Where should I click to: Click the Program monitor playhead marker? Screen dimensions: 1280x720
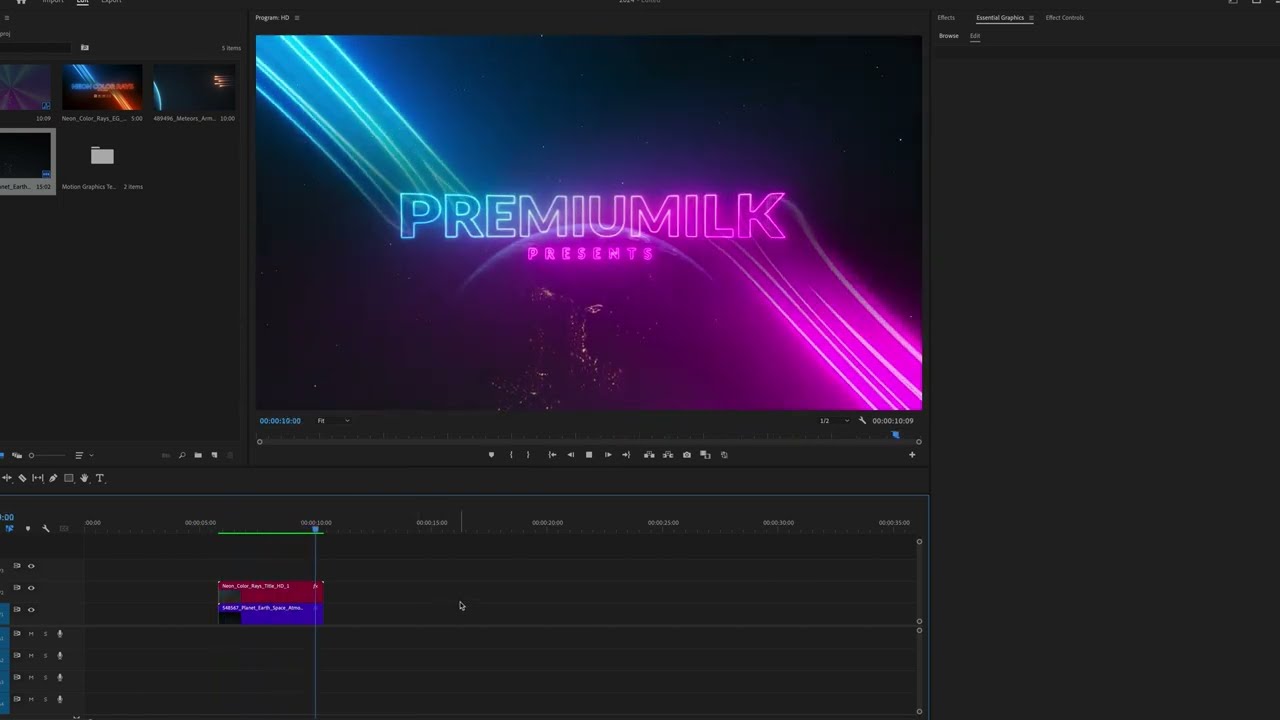(895, 434)
